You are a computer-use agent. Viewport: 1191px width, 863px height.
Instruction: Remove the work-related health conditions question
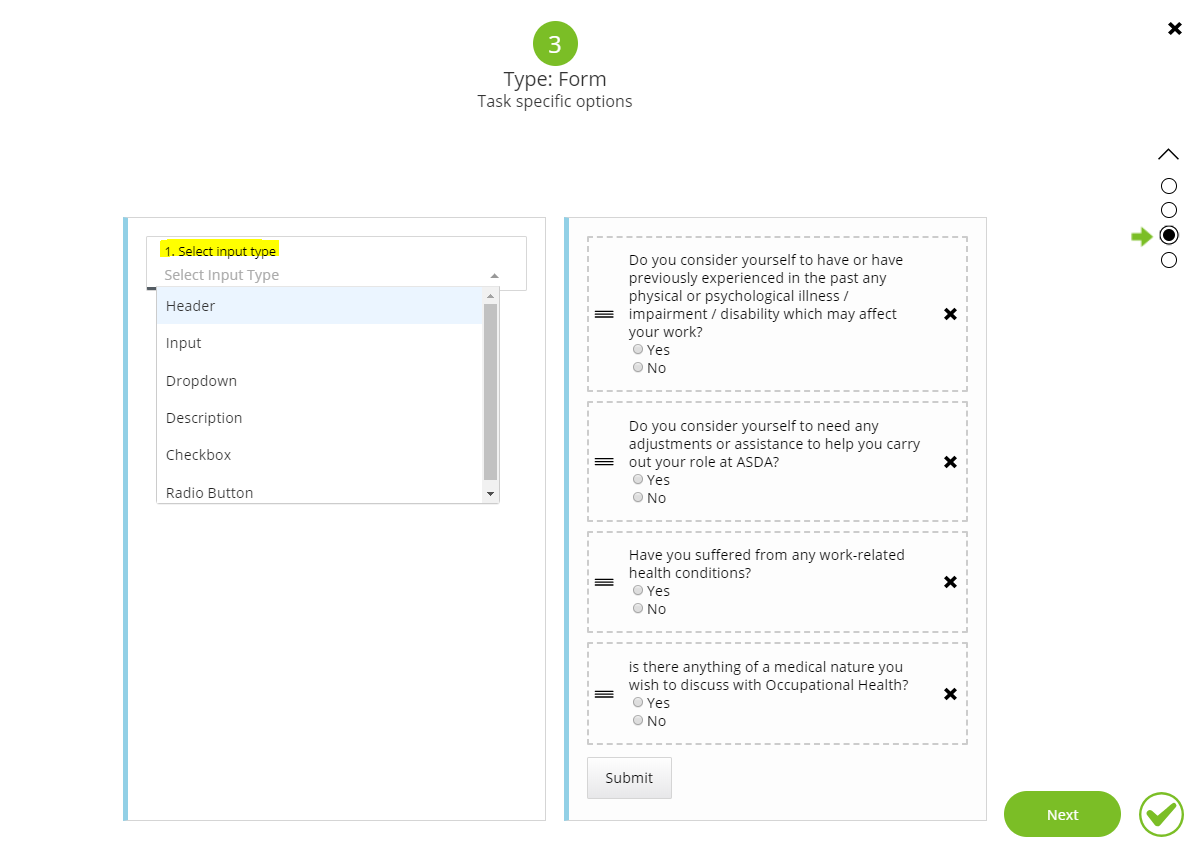point(950,582)
